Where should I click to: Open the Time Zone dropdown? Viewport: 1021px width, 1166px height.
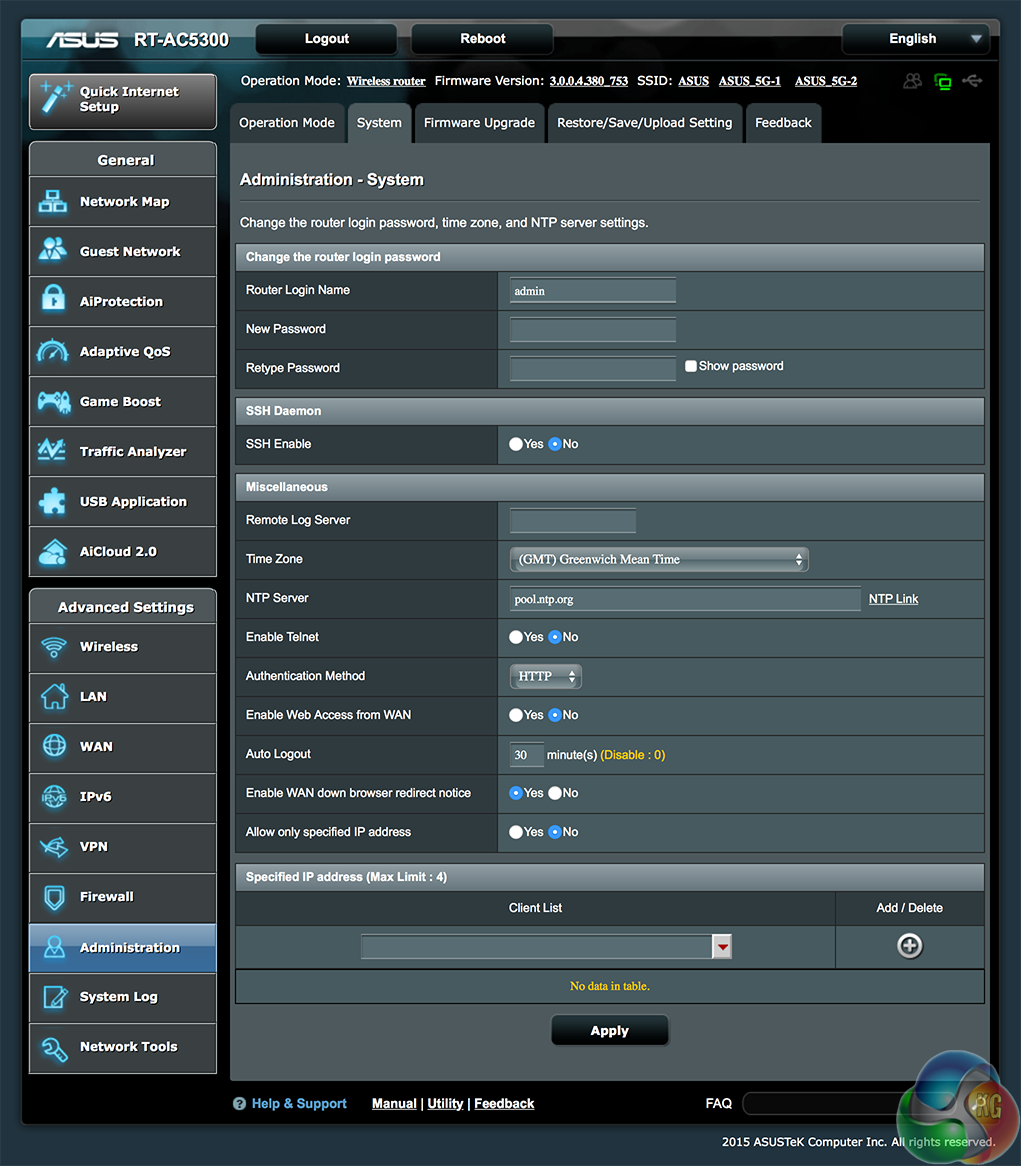pyautogui.click(x=659, y=559)
